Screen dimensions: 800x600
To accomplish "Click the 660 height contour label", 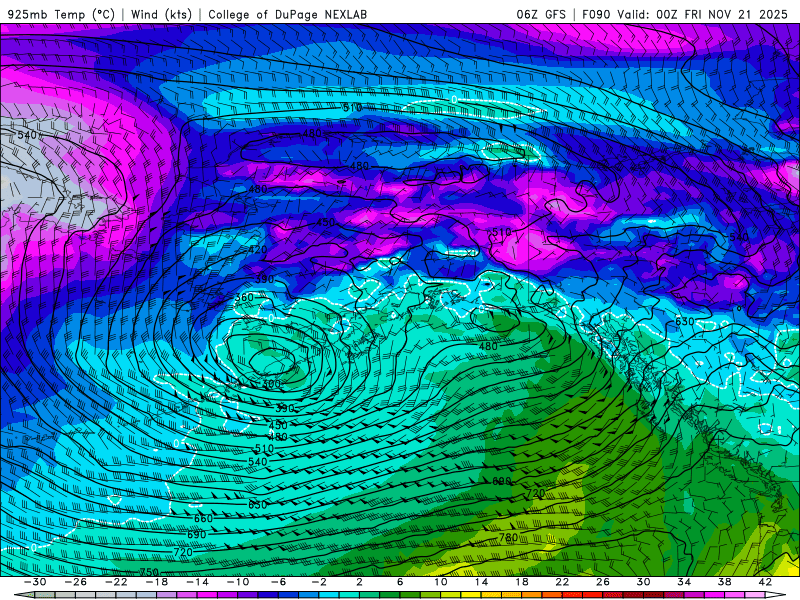I will (203, 518).
